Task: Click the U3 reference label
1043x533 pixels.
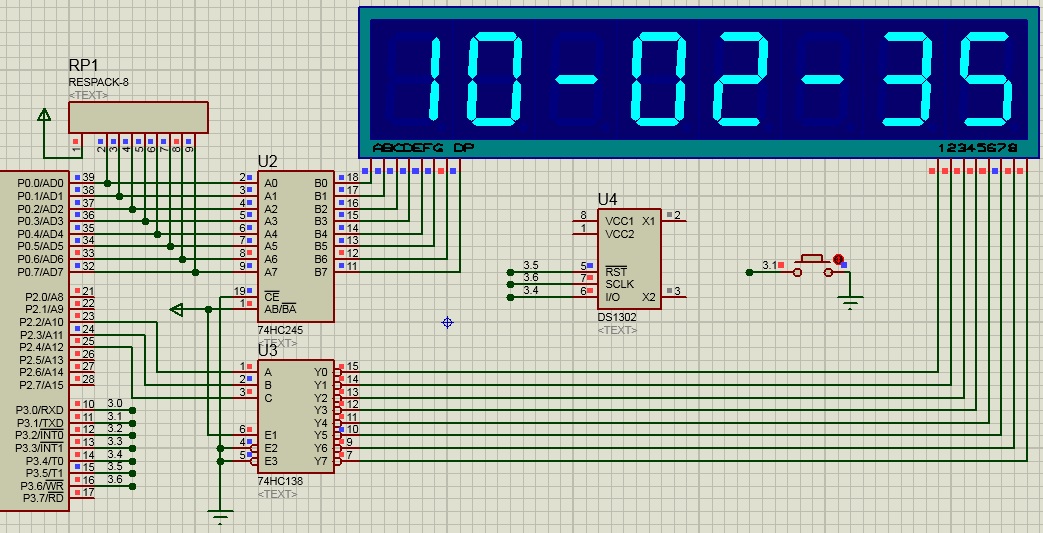Action: click(x=267, y=351)
